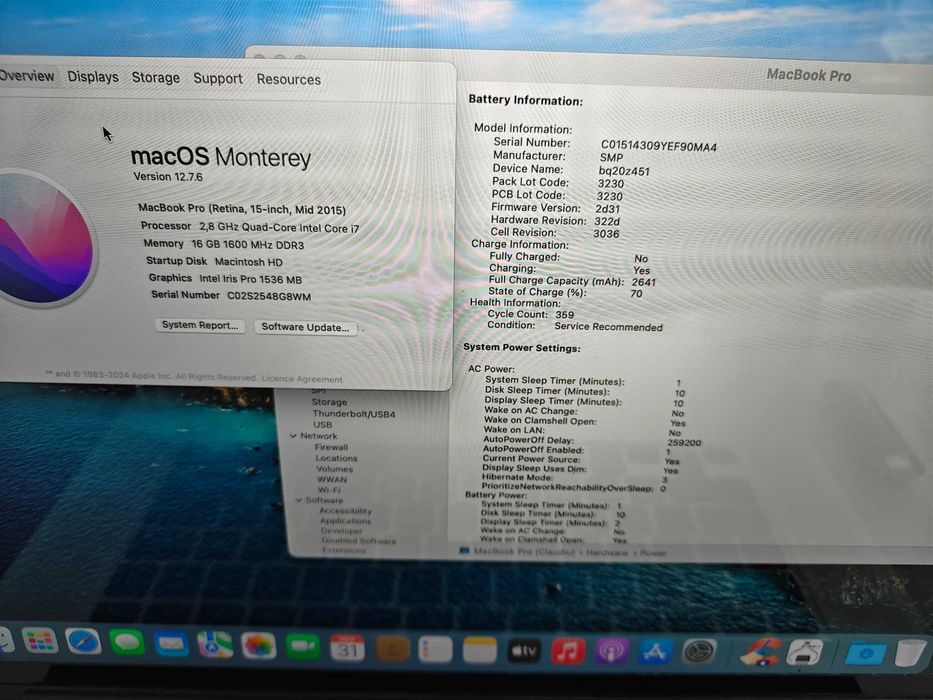Select Volumes under Network
The height and width of the screenshot is (700, 933).
click(x=334, y=468)
